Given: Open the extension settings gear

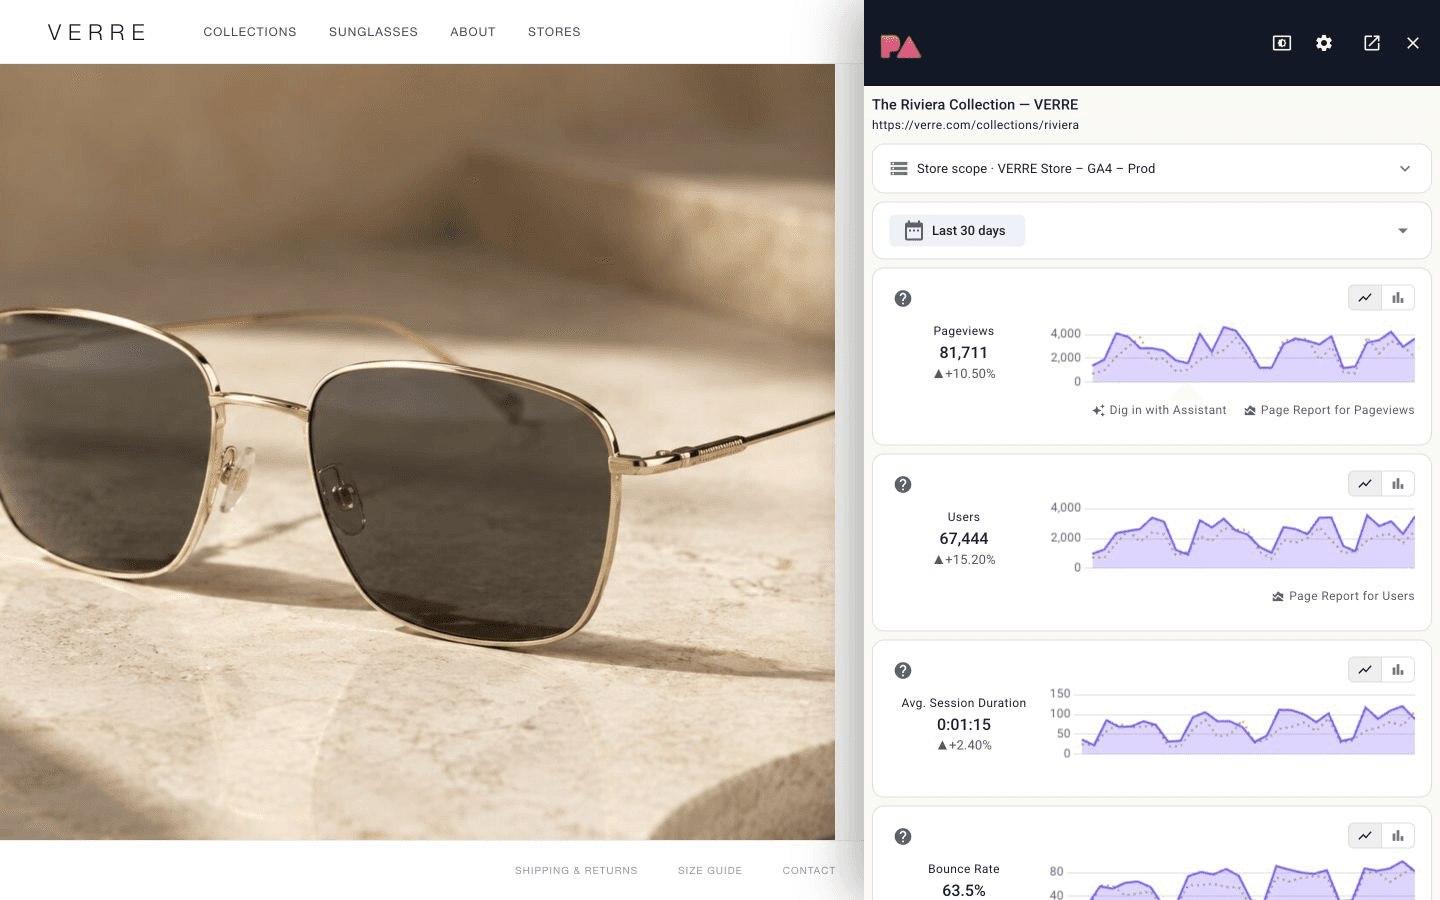Looking at the screenshot, I should point(1324,43).
